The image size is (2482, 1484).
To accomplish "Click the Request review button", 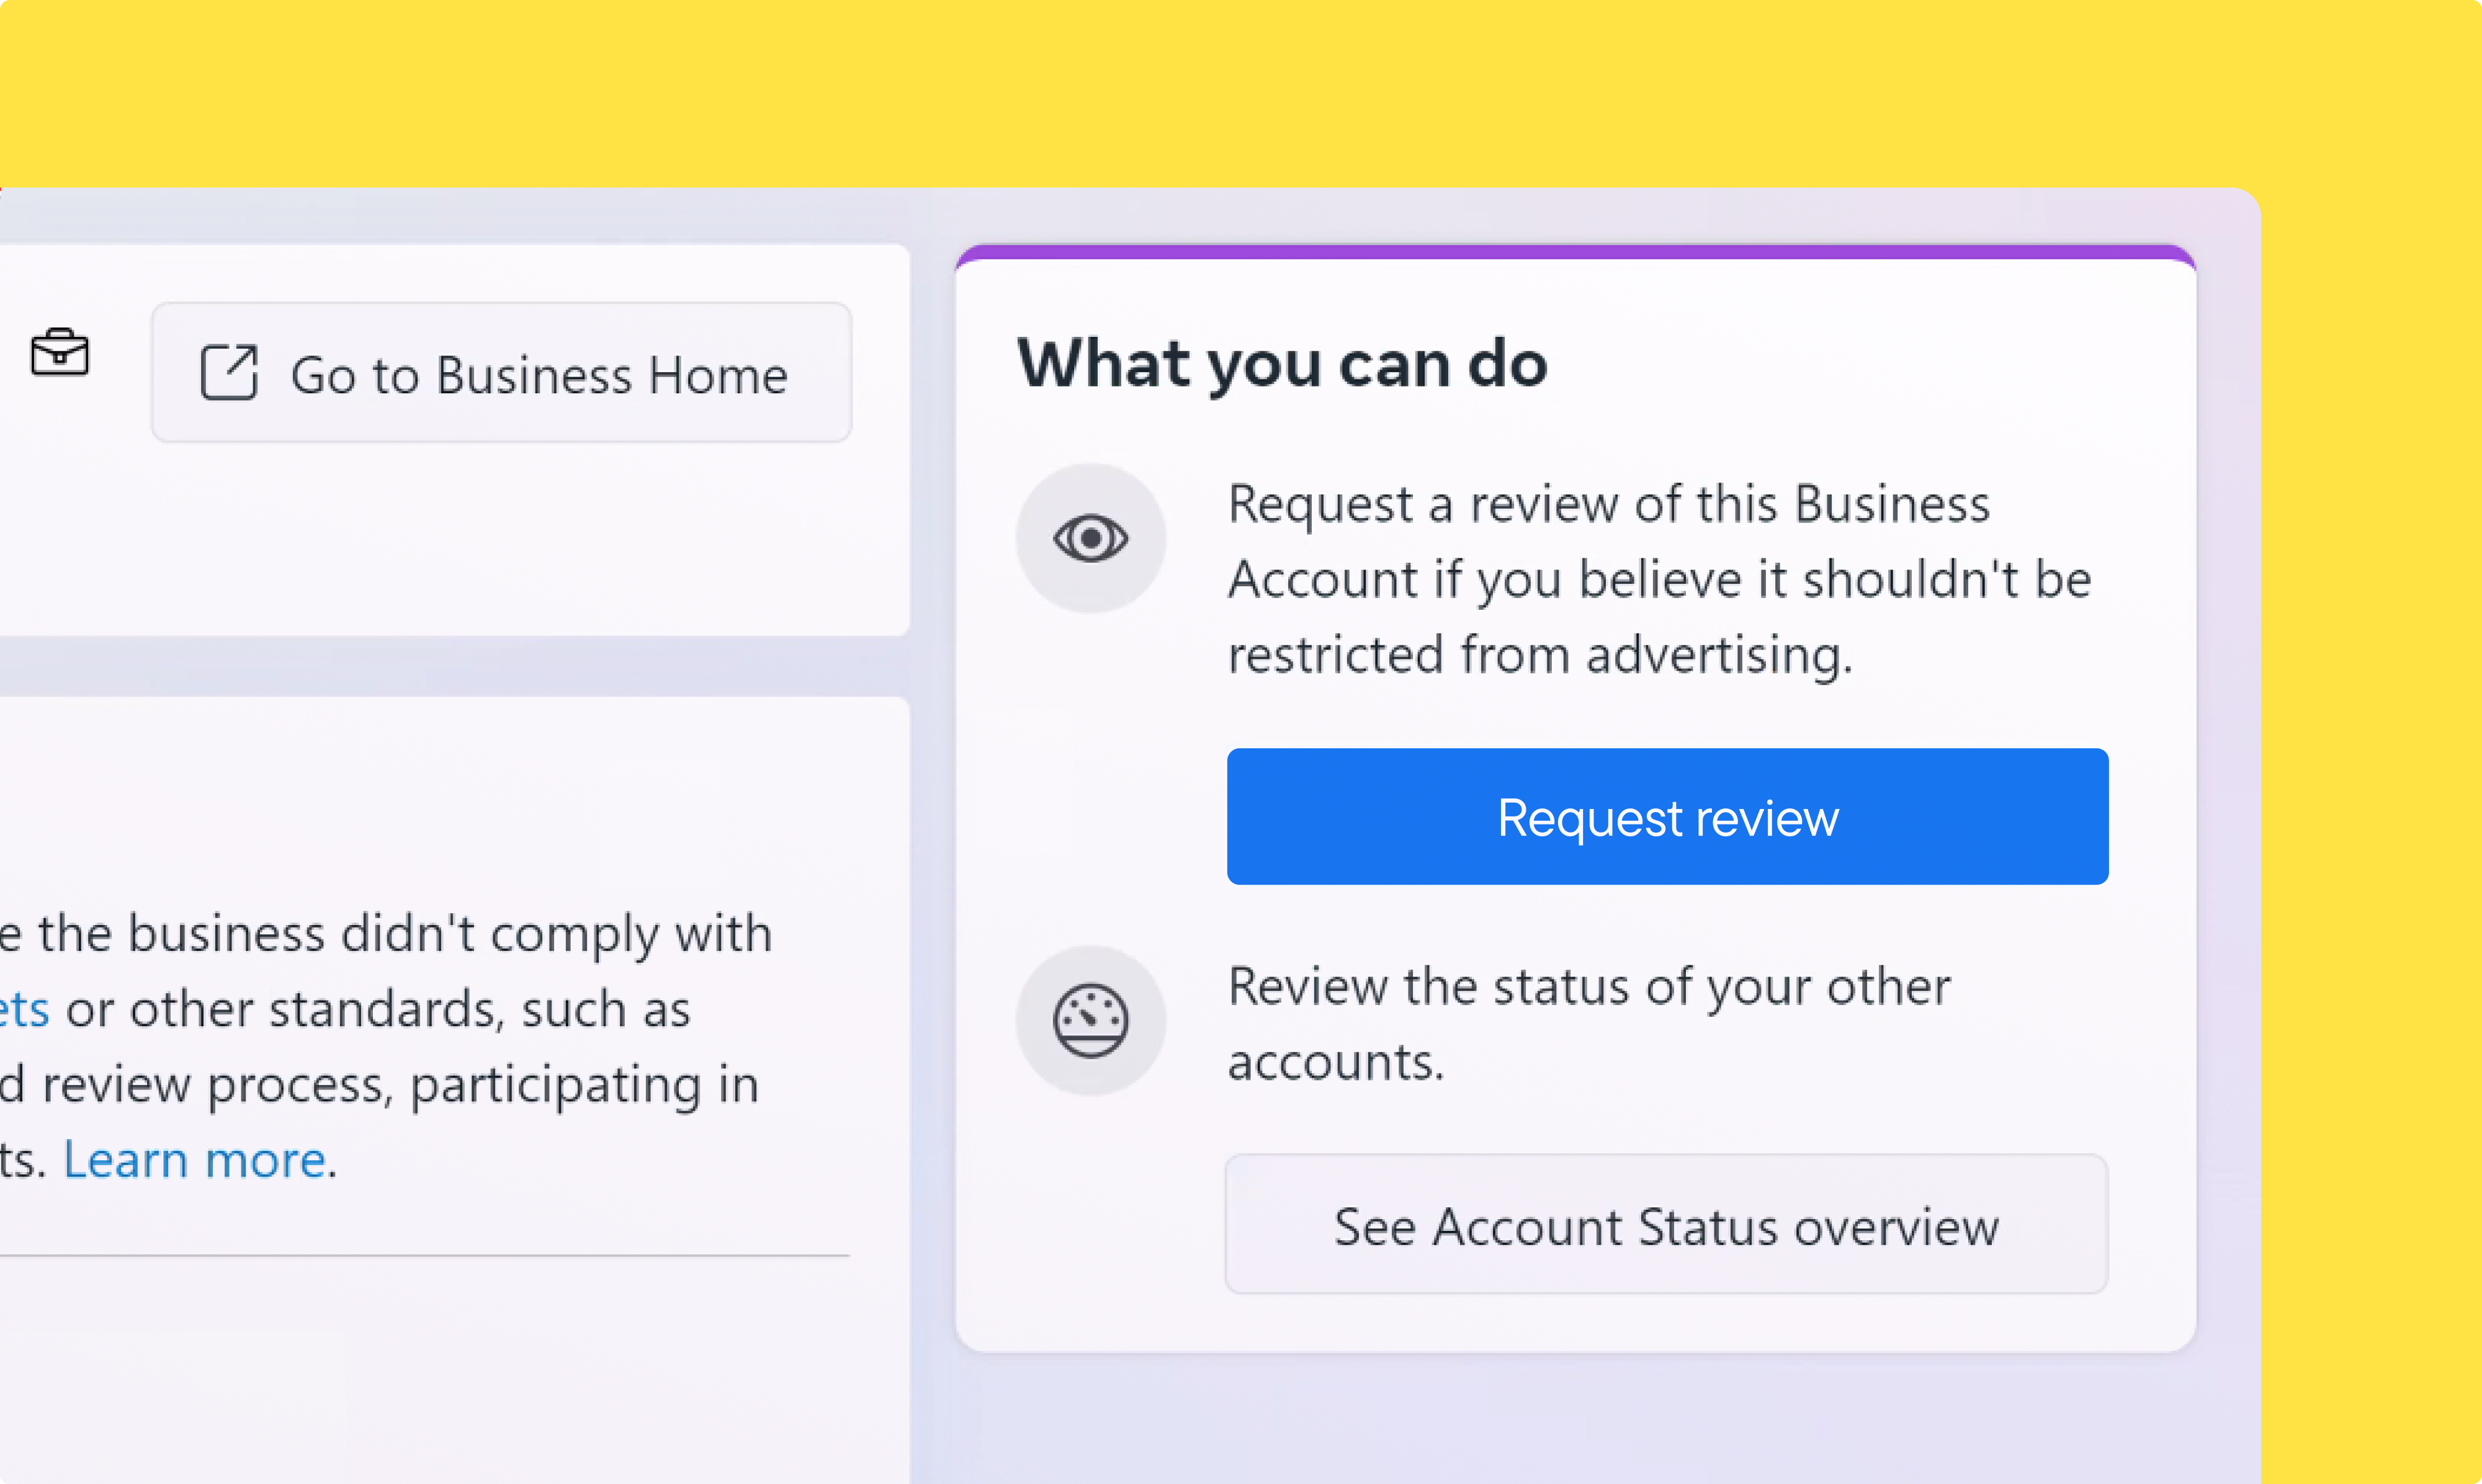I will (x=1667, y=816).
